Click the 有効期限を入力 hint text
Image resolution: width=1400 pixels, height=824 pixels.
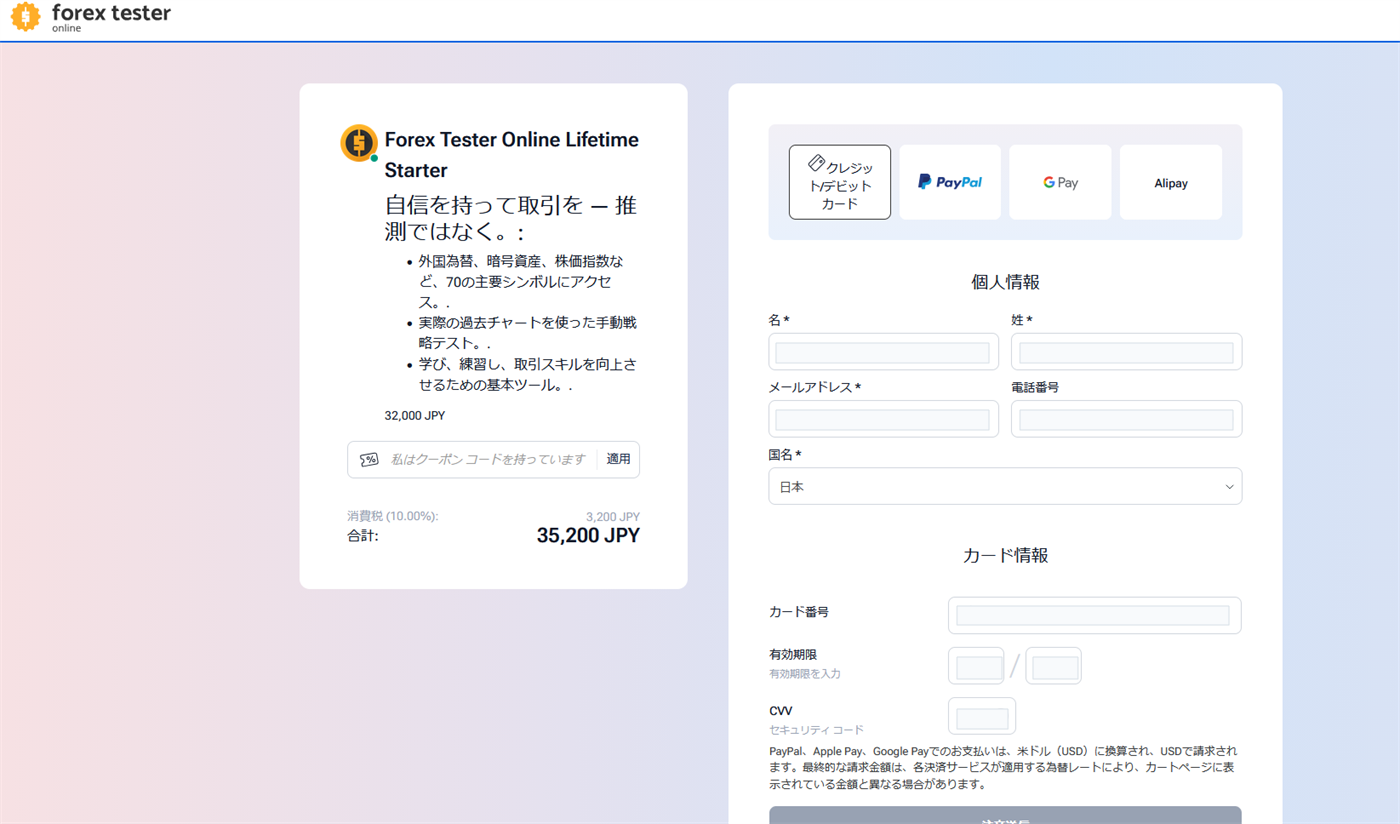[805, 674]
